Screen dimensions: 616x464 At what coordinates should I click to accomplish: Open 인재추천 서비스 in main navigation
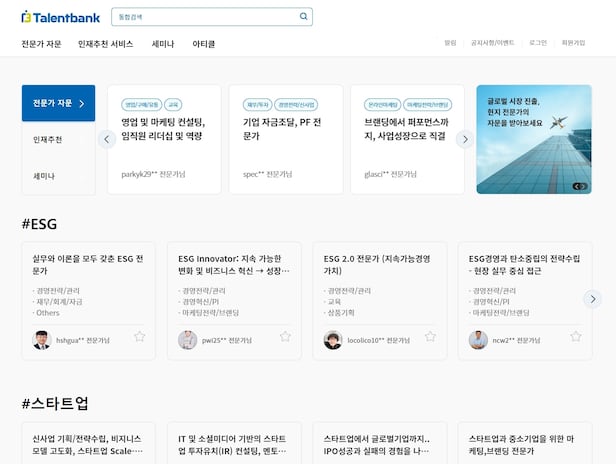click(x=105, y=44)
